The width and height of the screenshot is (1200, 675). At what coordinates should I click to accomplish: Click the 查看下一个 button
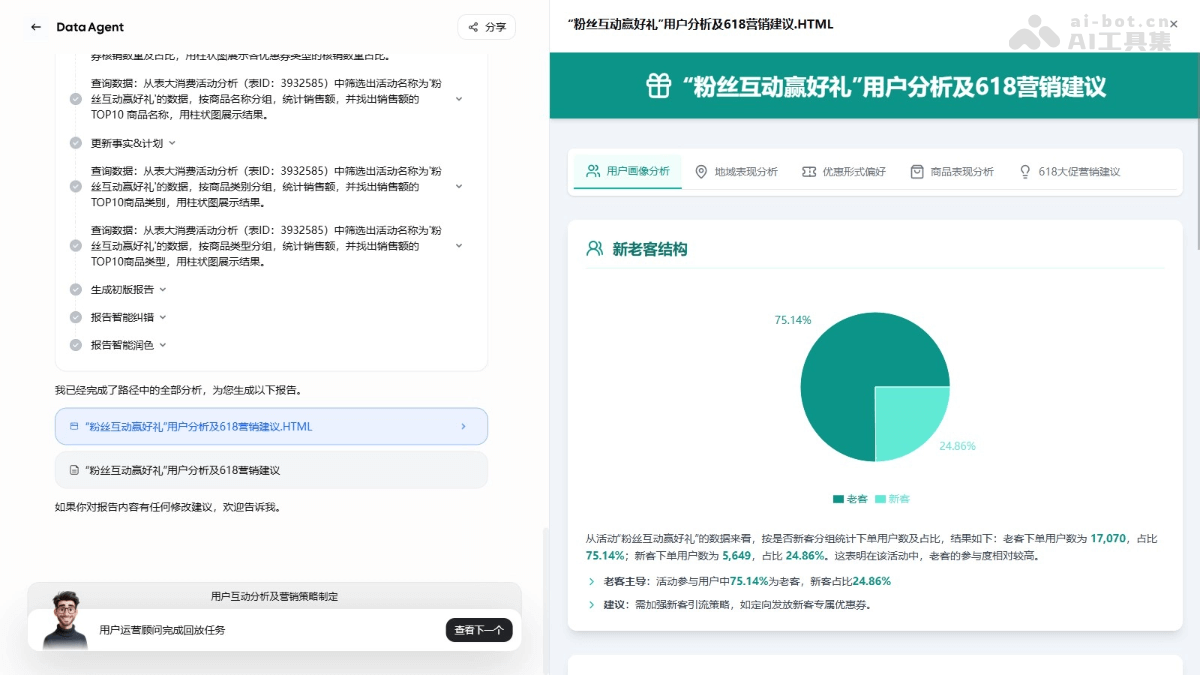click(479, 630)
